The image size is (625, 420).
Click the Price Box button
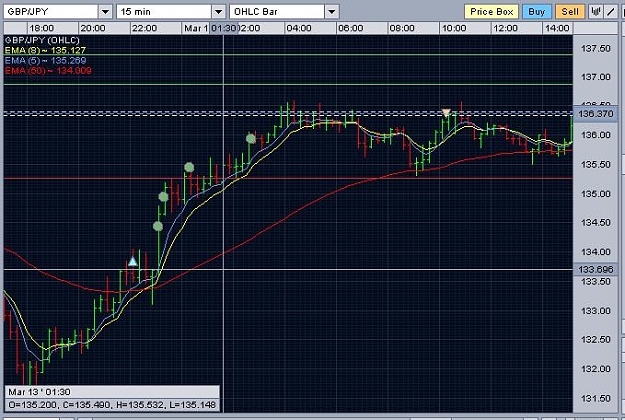(x=491, y=12)
